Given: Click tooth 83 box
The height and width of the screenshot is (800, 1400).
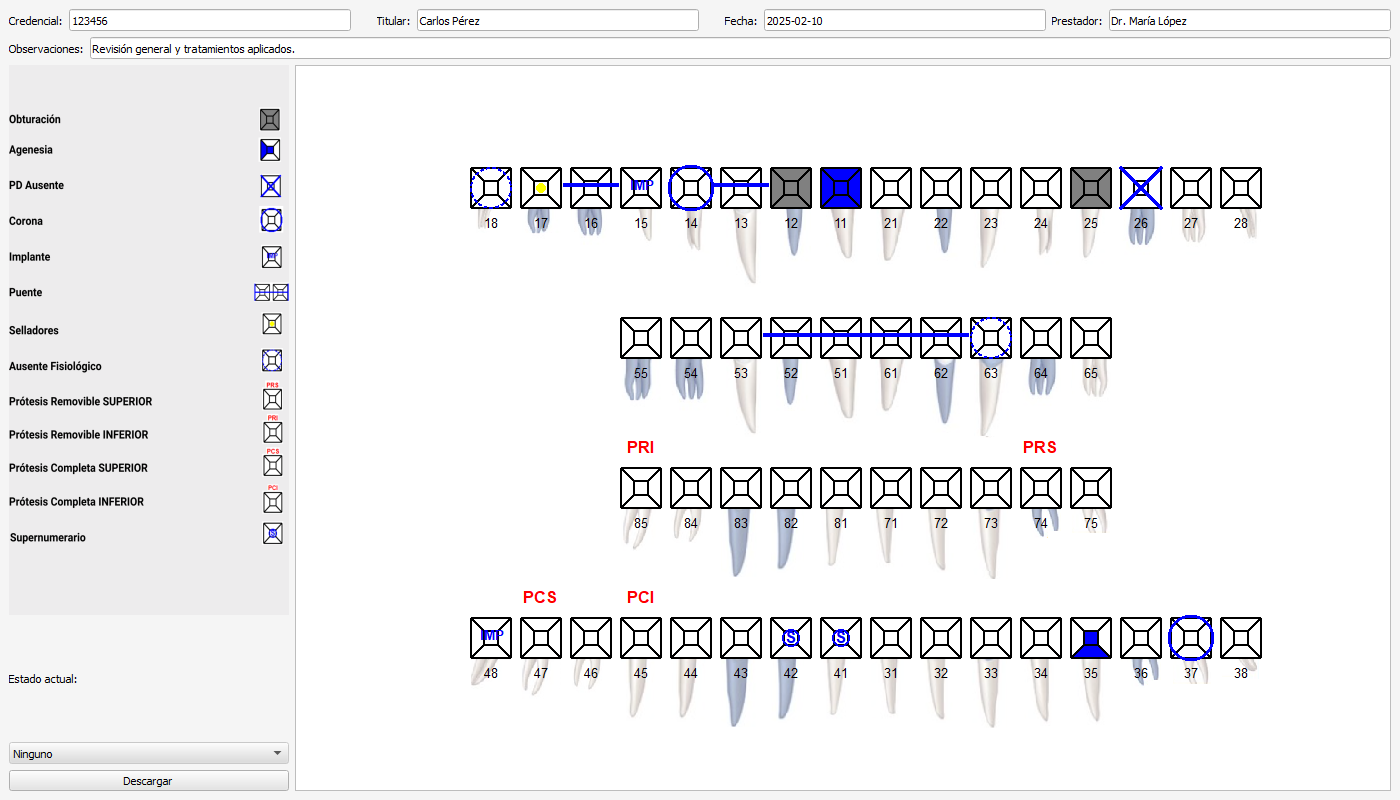Looking at the screenshot, I should tap(741, 488).
